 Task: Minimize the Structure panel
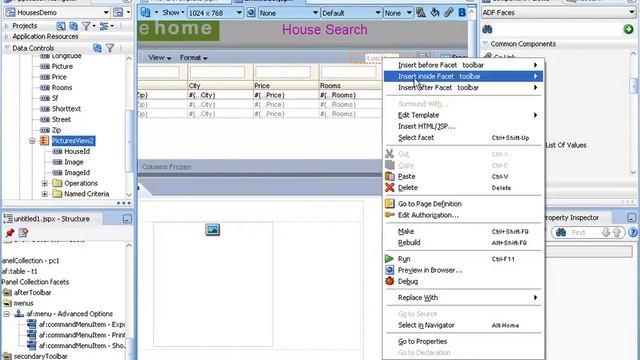tap(127, 219)
